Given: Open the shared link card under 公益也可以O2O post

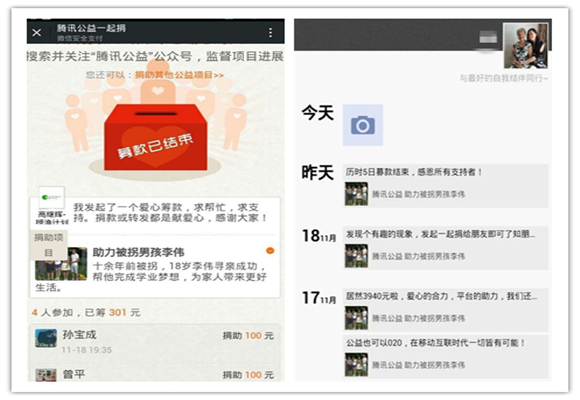Looking at the screenshot, I should point(445,365).
